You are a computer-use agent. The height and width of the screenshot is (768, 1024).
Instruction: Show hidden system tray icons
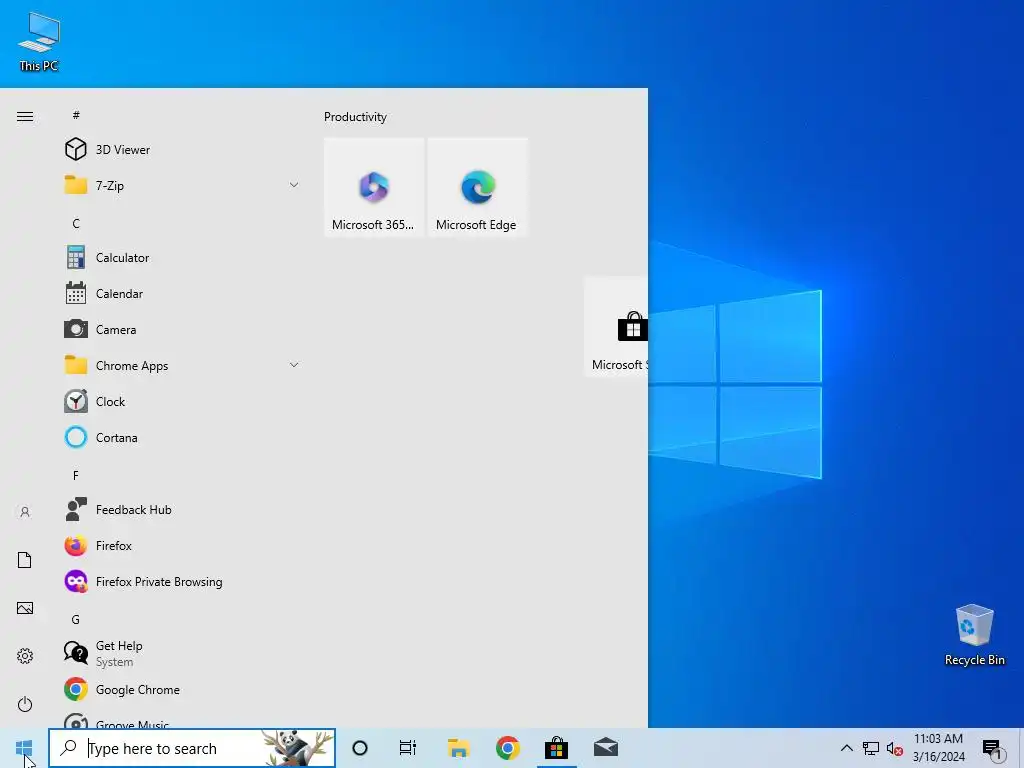coord(846,748)
